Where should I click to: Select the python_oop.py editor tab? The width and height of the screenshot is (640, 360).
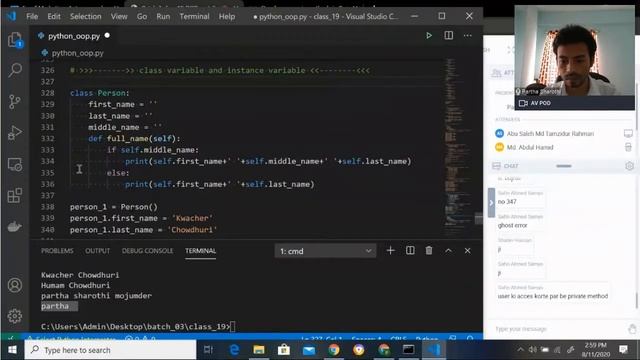tap(73, 36)
